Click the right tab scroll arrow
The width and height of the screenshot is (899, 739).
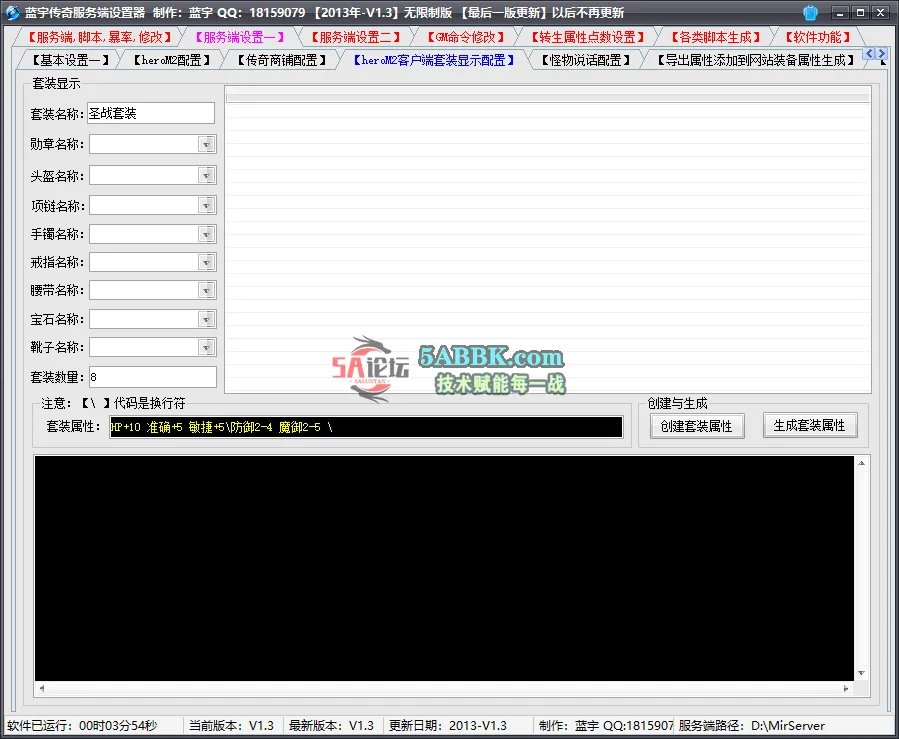(x=882, y=55)
